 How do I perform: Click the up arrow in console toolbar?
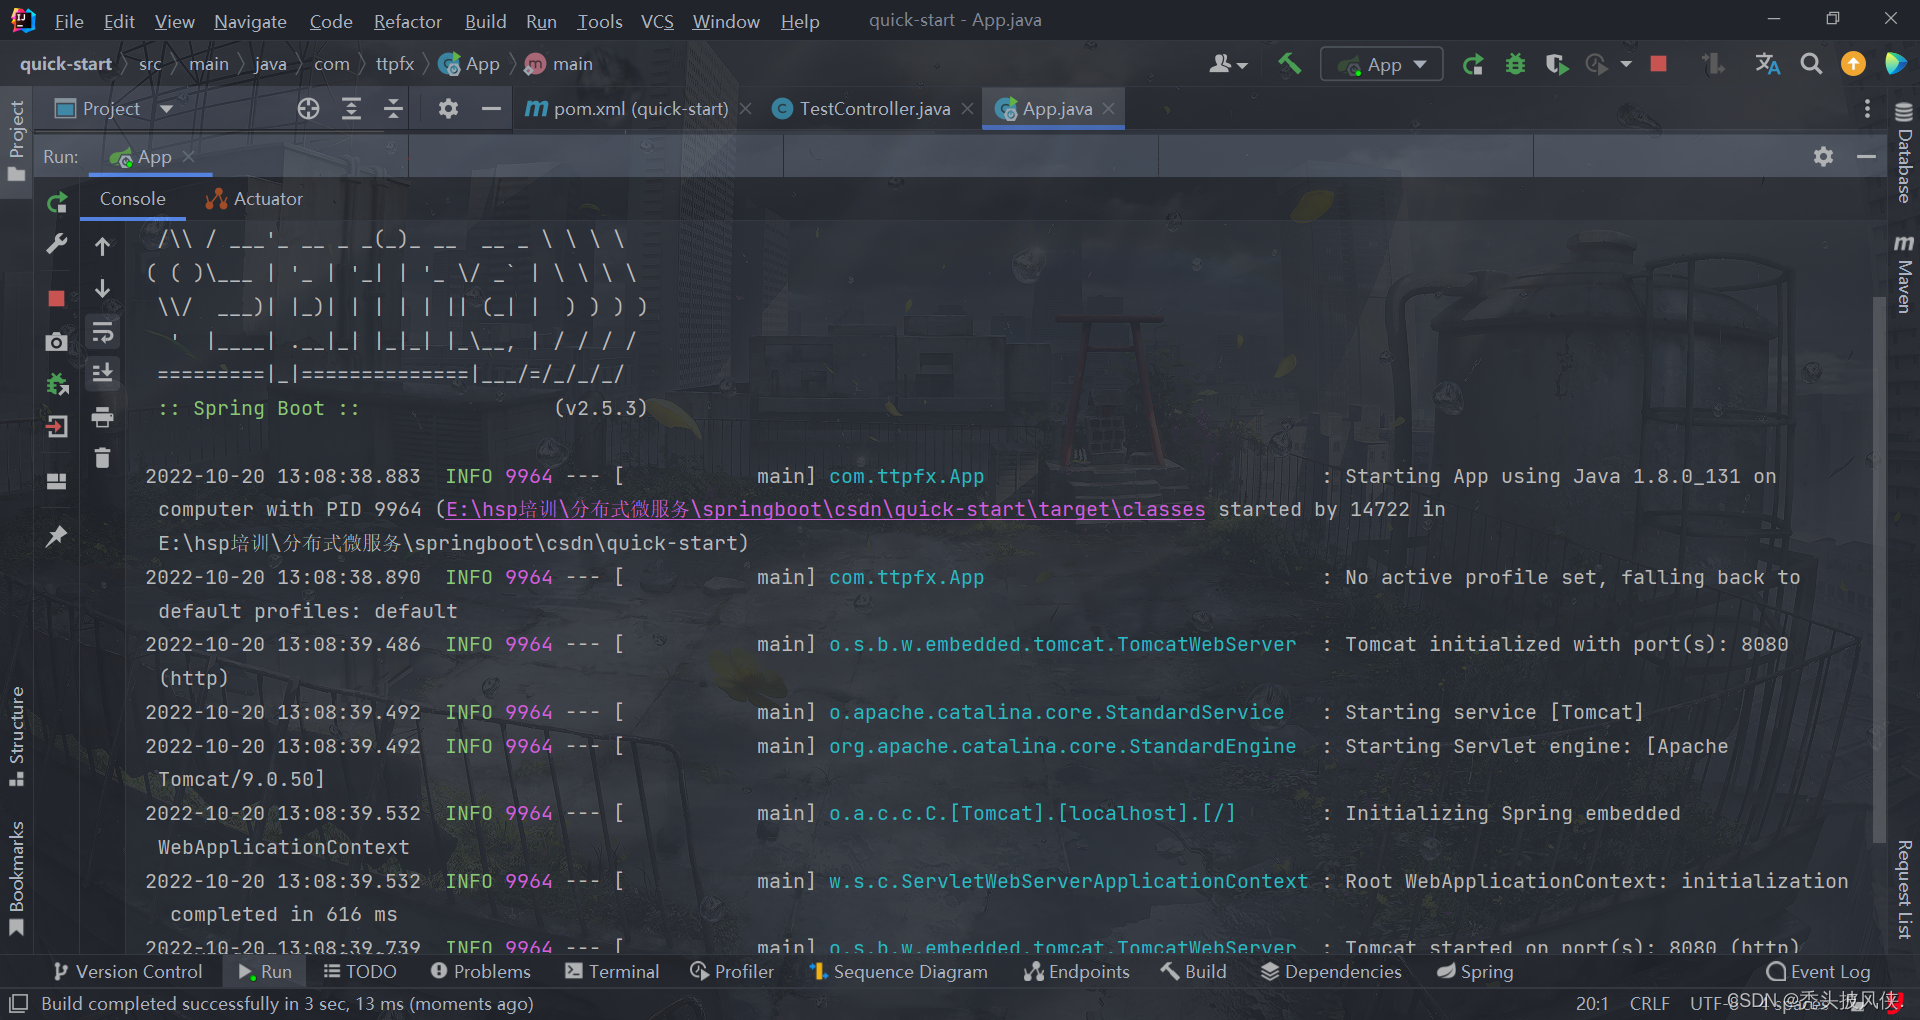102,246
